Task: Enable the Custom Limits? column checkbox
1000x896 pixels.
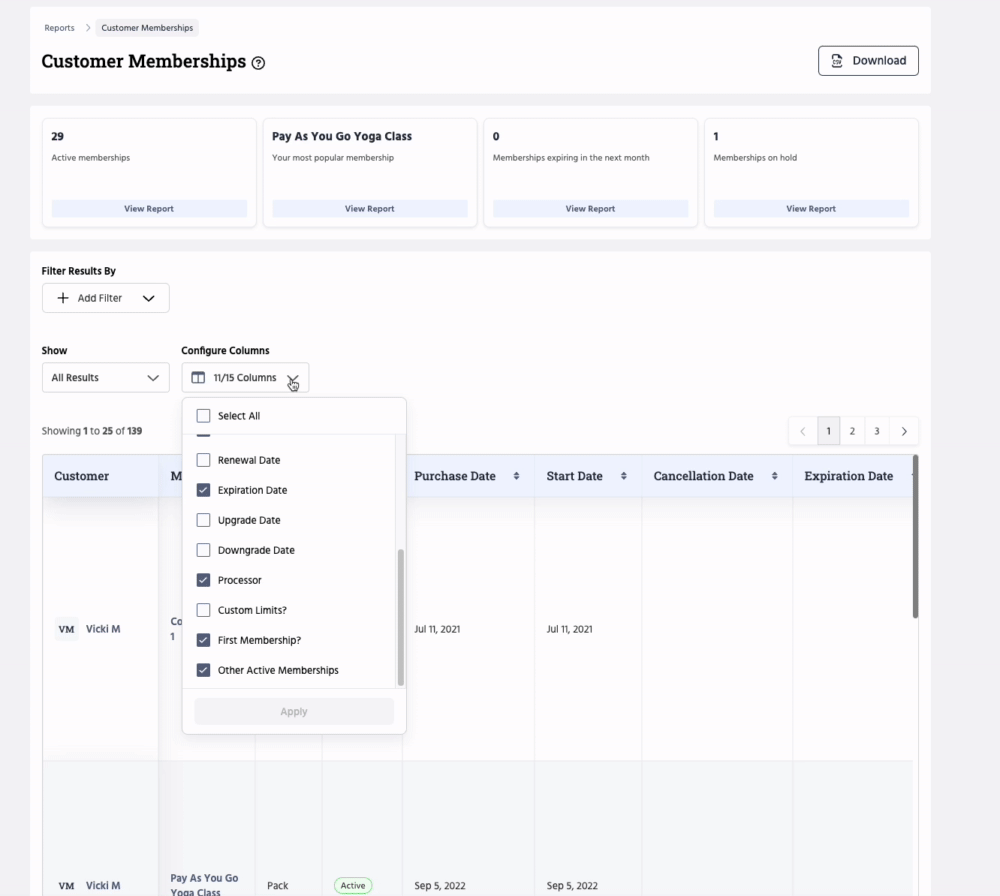Action: pos(204,610)
